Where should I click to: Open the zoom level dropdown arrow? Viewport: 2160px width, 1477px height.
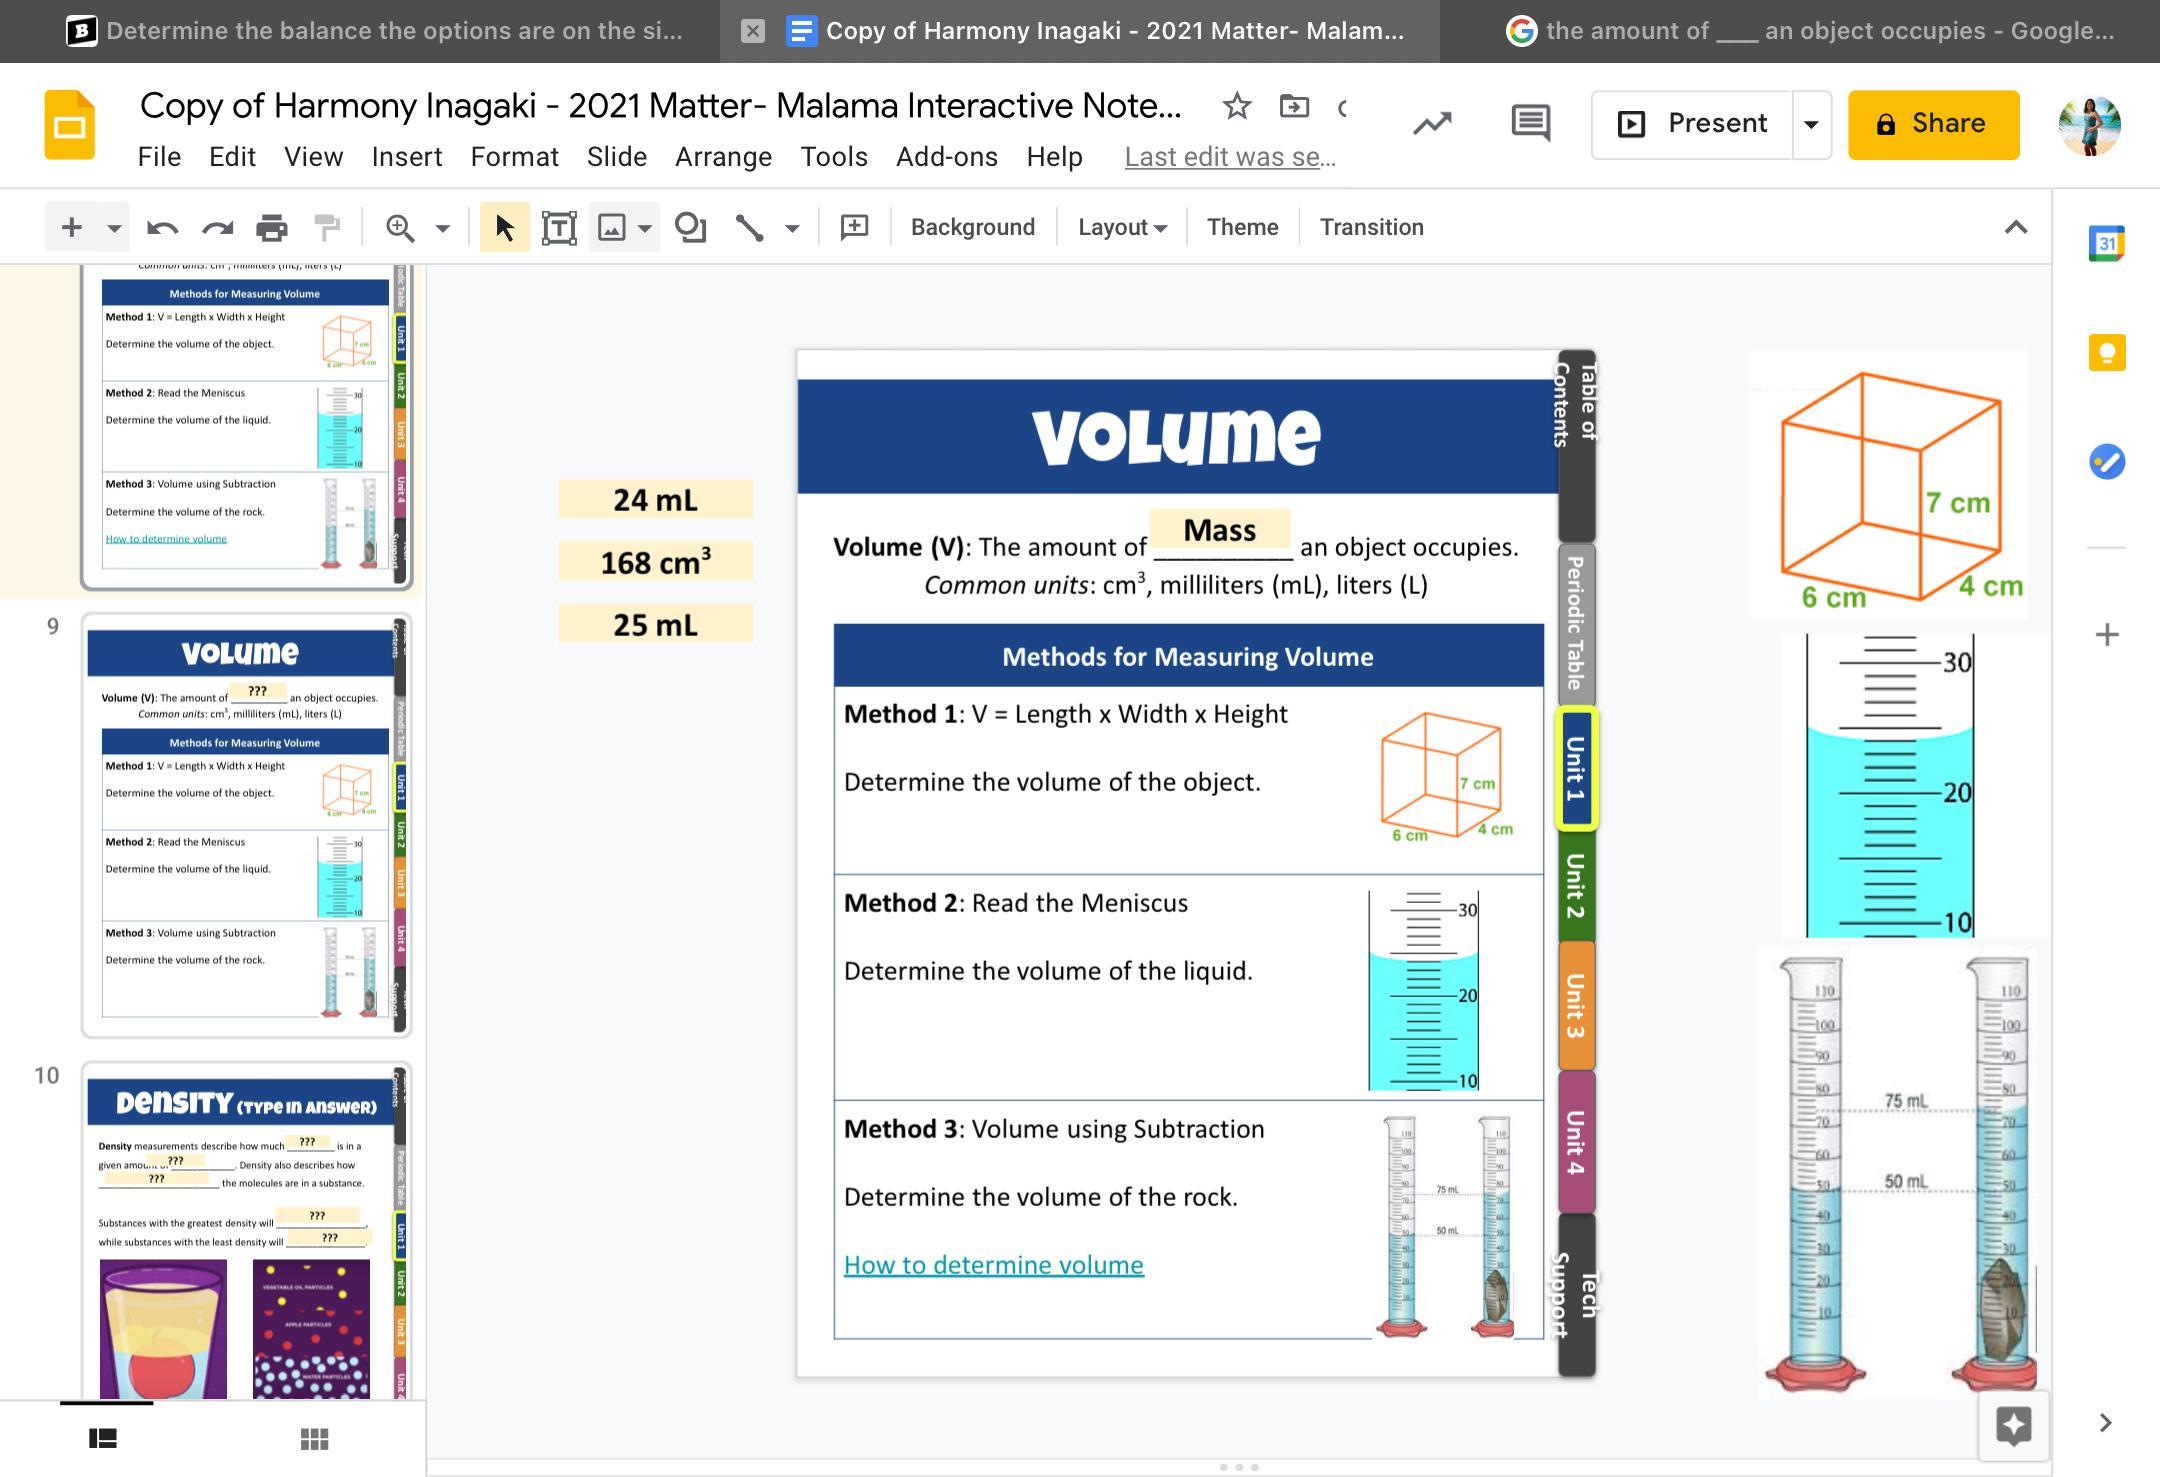click(x=443, y=228)
